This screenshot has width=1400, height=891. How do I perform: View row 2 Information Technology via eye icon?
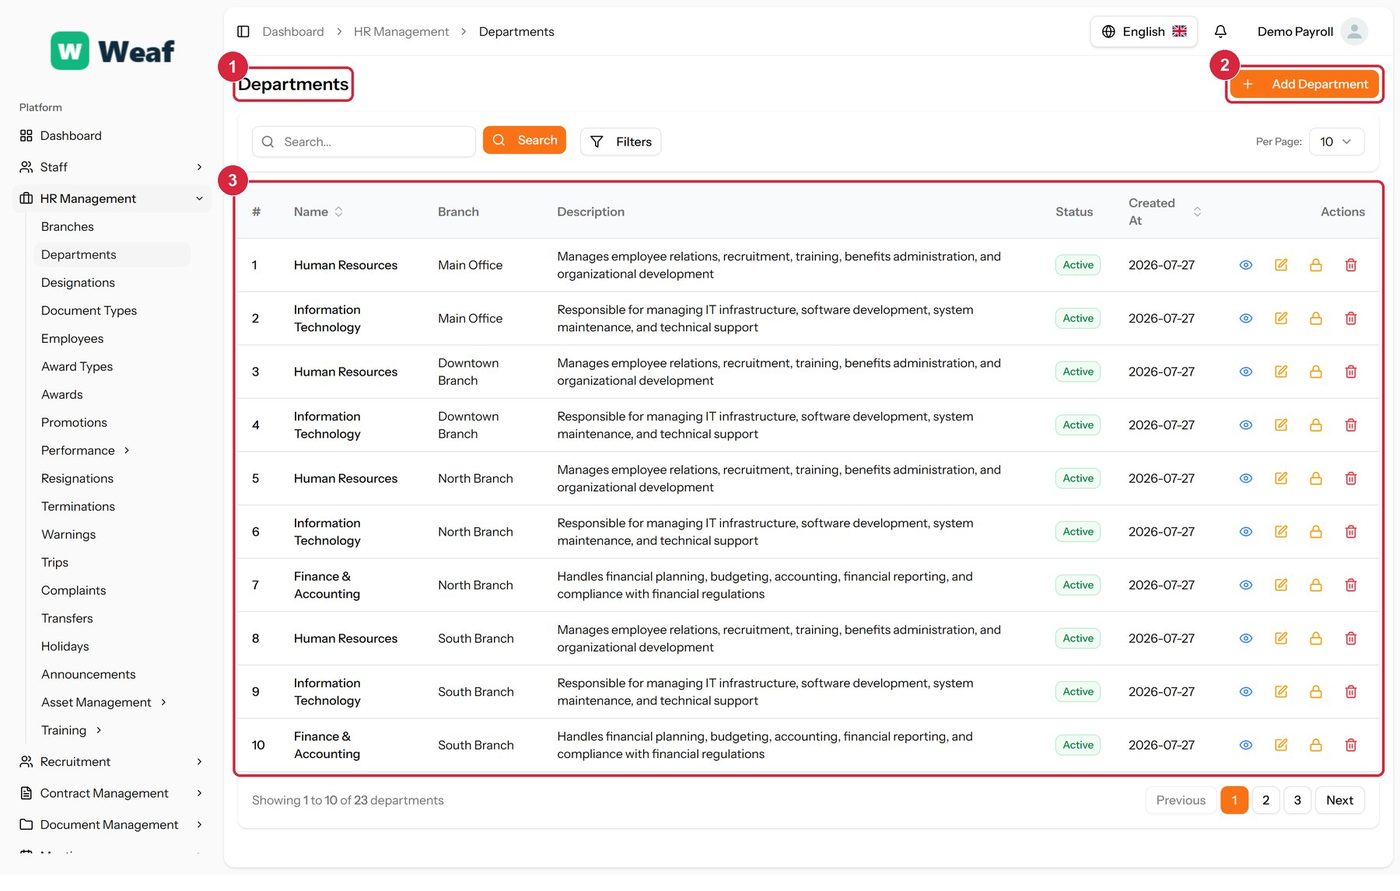pyautogui.click(x=1246, y=318)
